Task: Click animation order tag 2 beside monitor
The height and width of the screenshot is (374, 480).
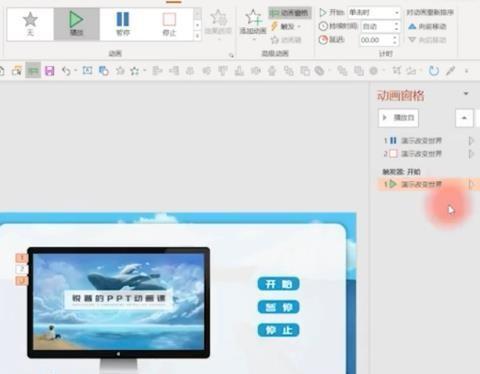Action: click(x=22, y=269)
